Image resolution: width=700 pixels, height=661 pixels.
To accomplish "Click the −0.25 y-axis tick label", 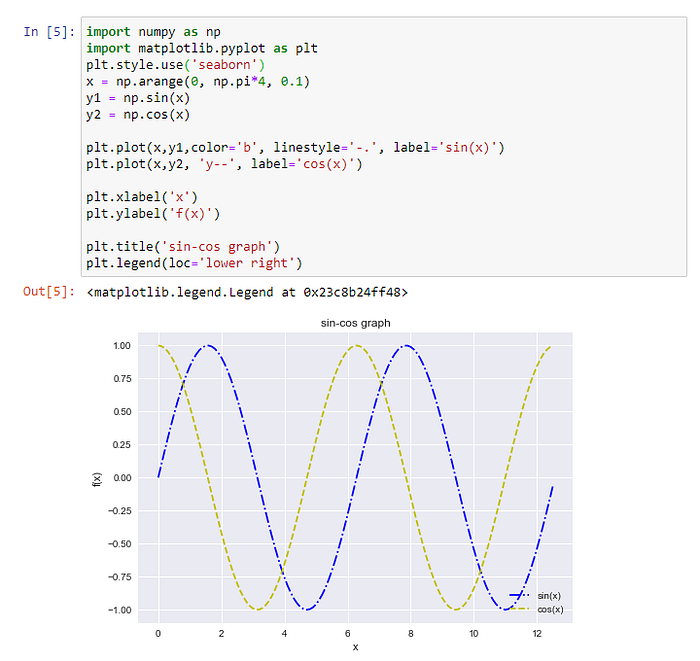I will 120,511.
